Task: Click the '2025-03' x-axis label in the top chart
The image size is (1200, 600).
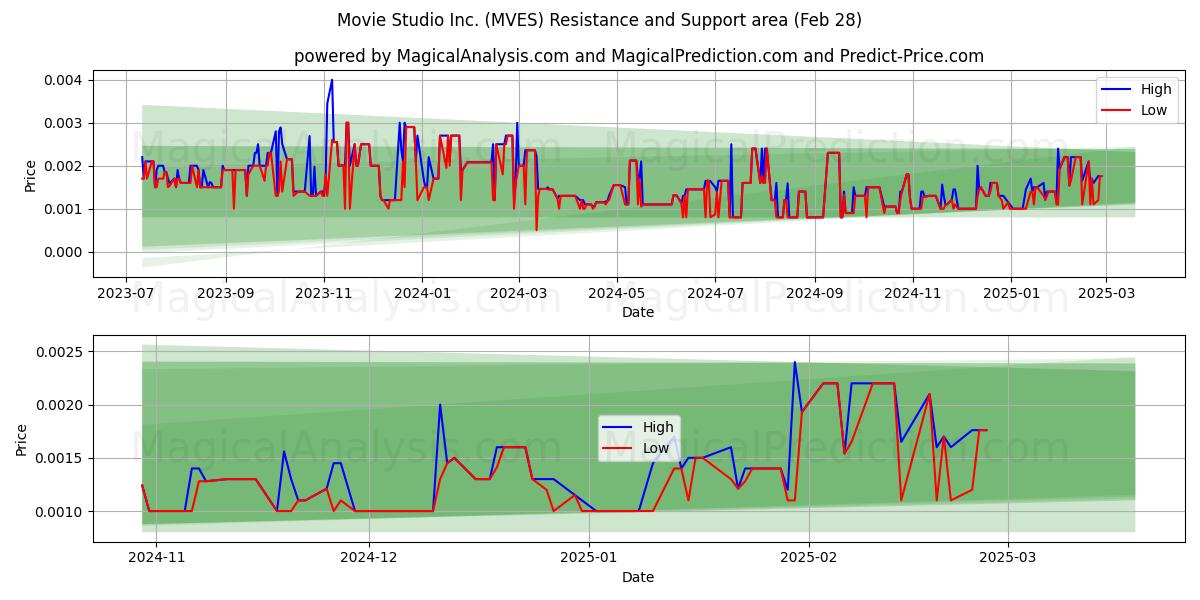Action: pos(1105,294)
